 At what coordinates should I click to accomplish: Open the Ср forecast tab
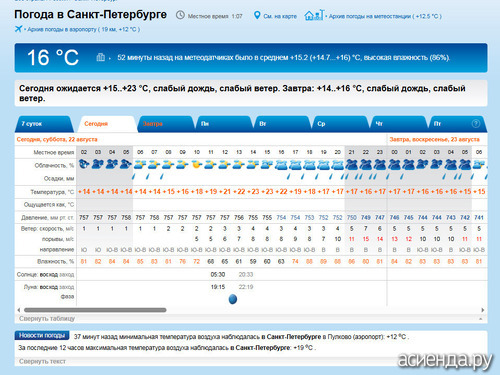click(340, 124)
